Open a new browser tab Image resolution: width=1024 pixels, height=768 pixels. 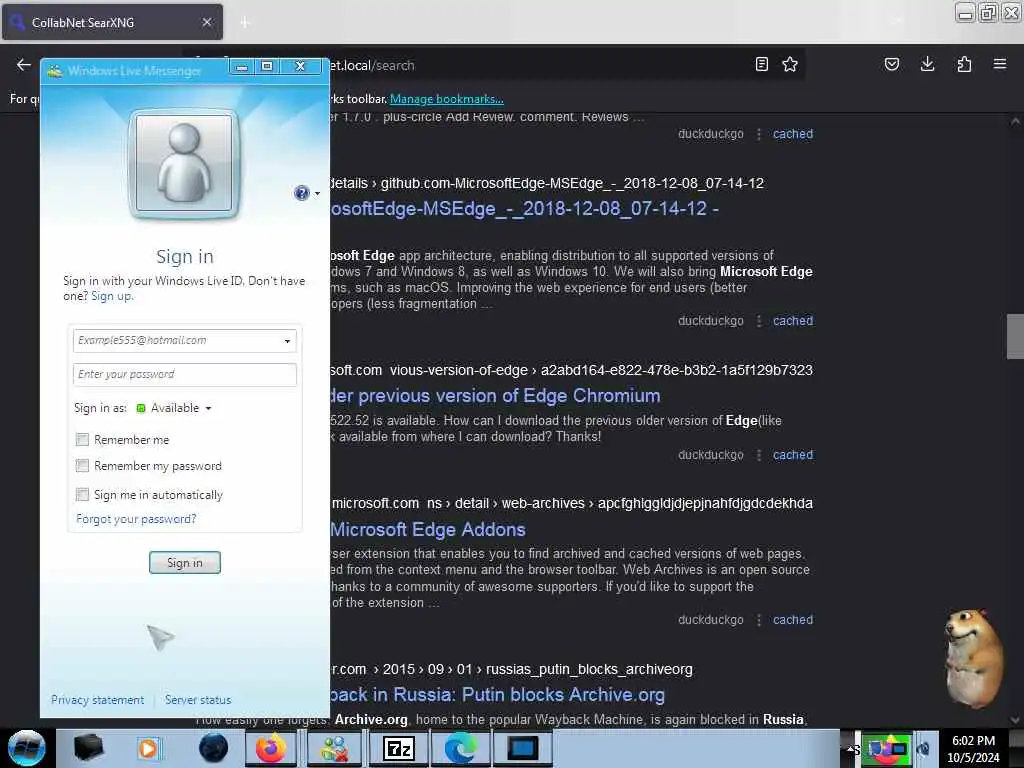point(244,23)
